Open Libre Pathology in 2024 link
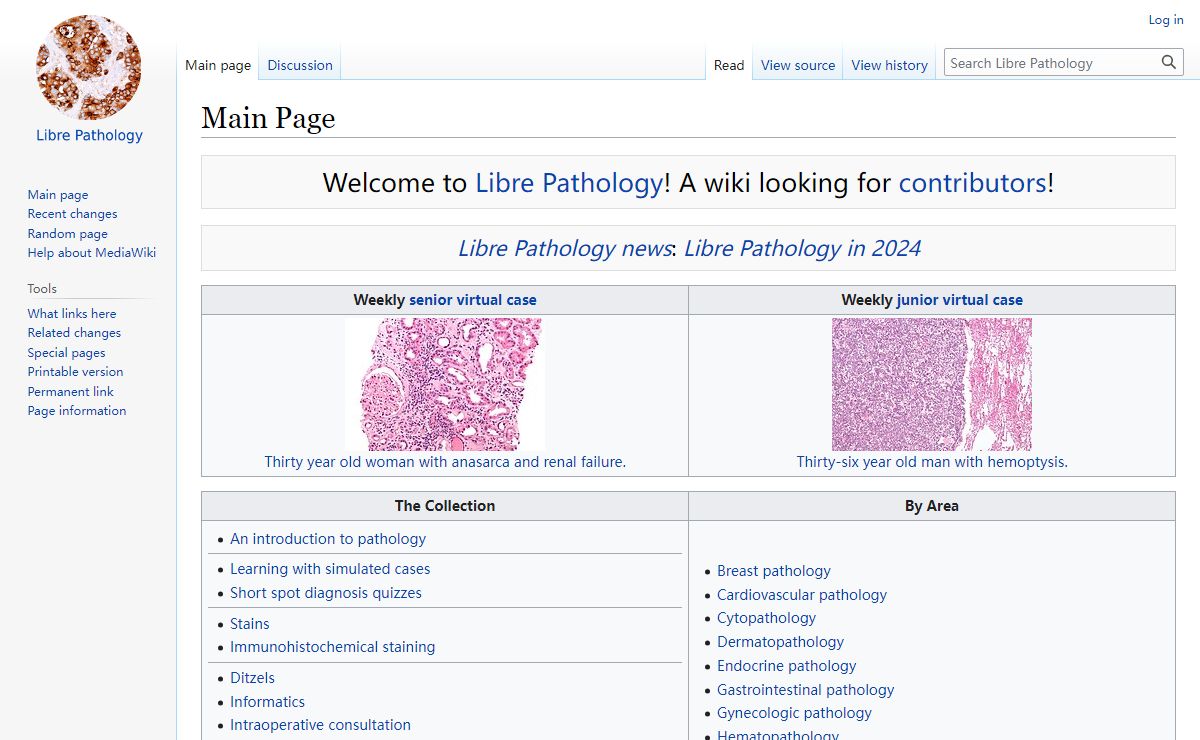The width and height of the screenshot is (1200, 740). pos(802,248)
